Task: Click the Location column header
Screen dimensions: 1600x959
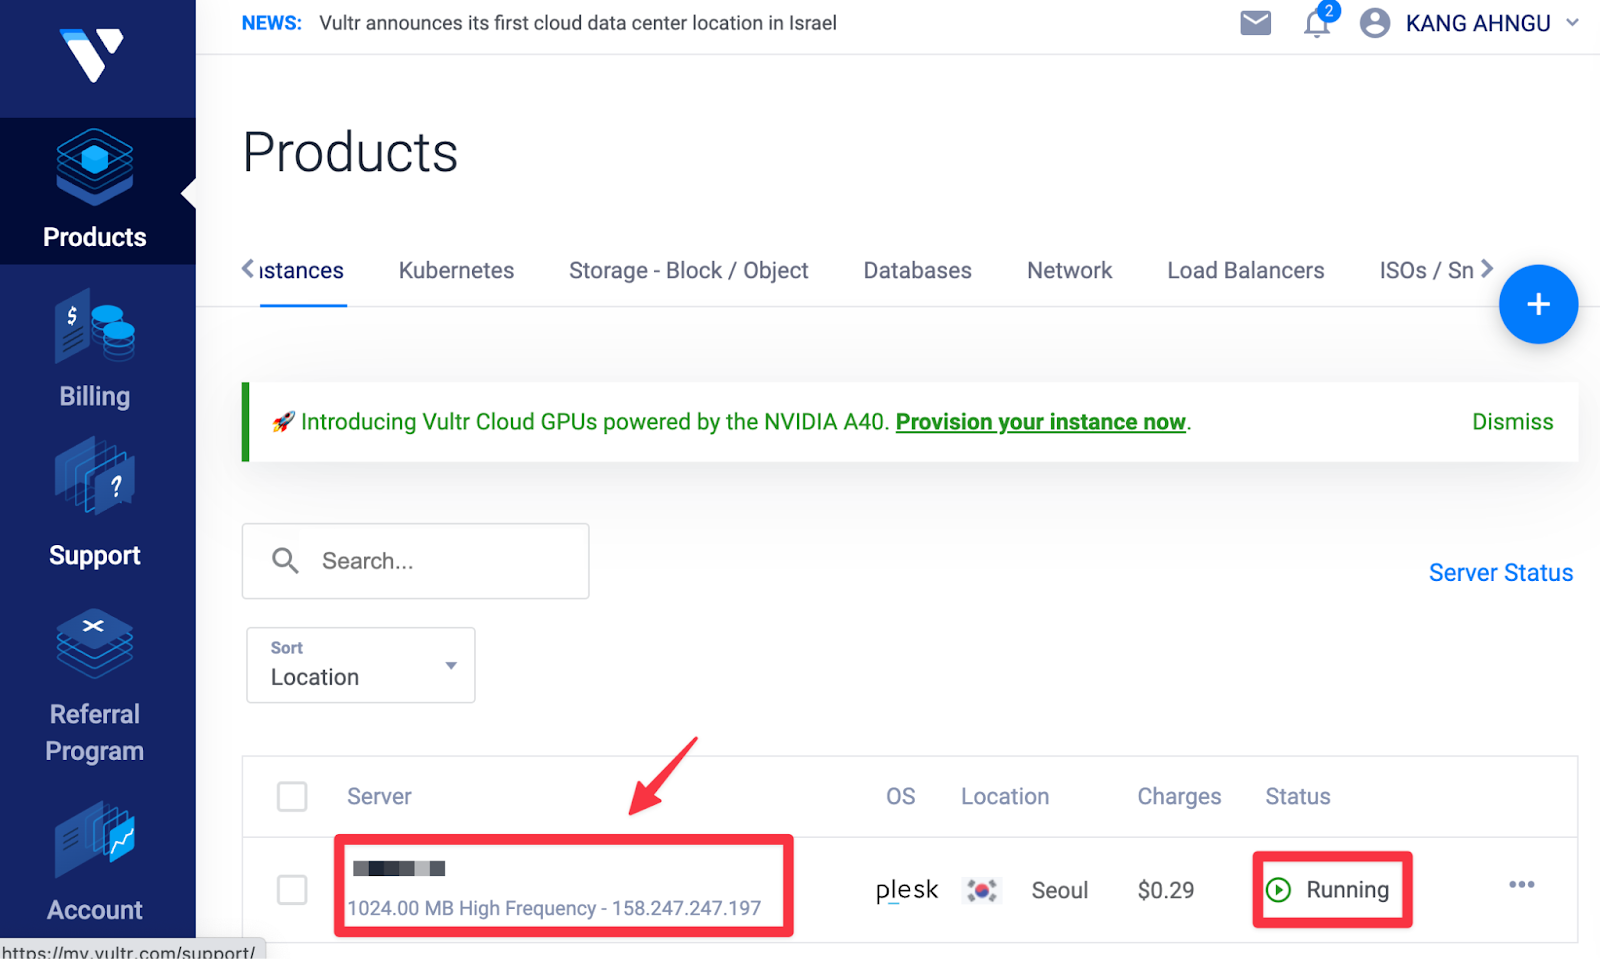Action: pyautogui.click(x=1005, y=797)
